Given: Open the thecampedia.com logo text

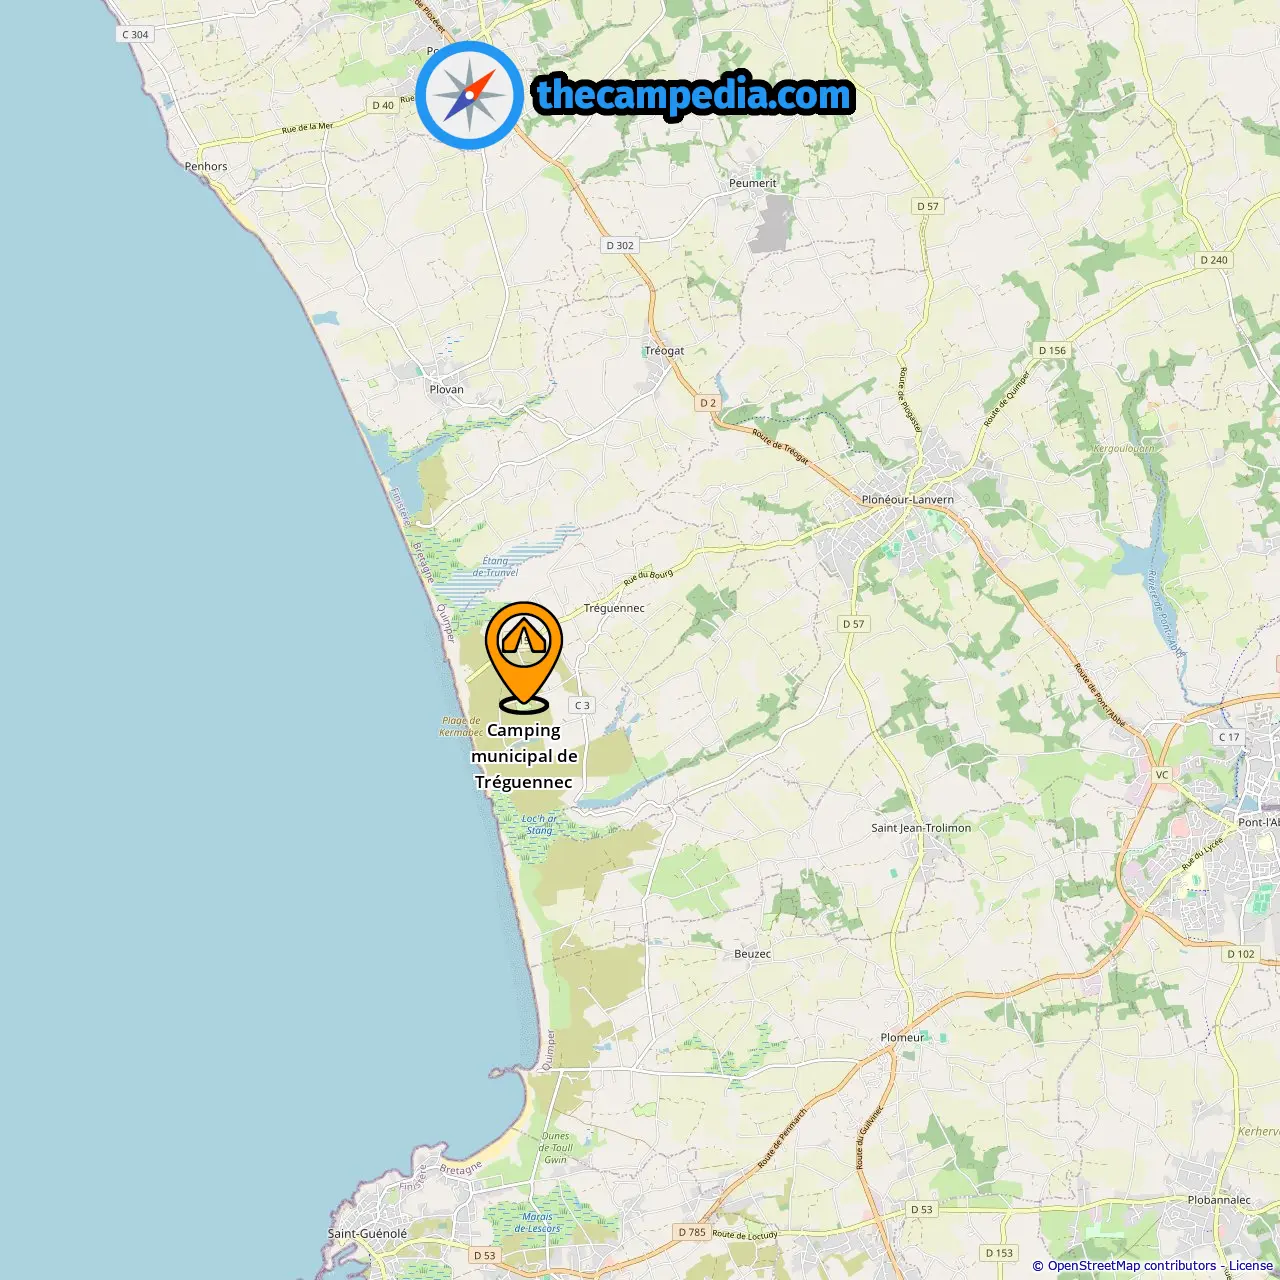Looking at the screenshot, I should [x=694, y=96].
